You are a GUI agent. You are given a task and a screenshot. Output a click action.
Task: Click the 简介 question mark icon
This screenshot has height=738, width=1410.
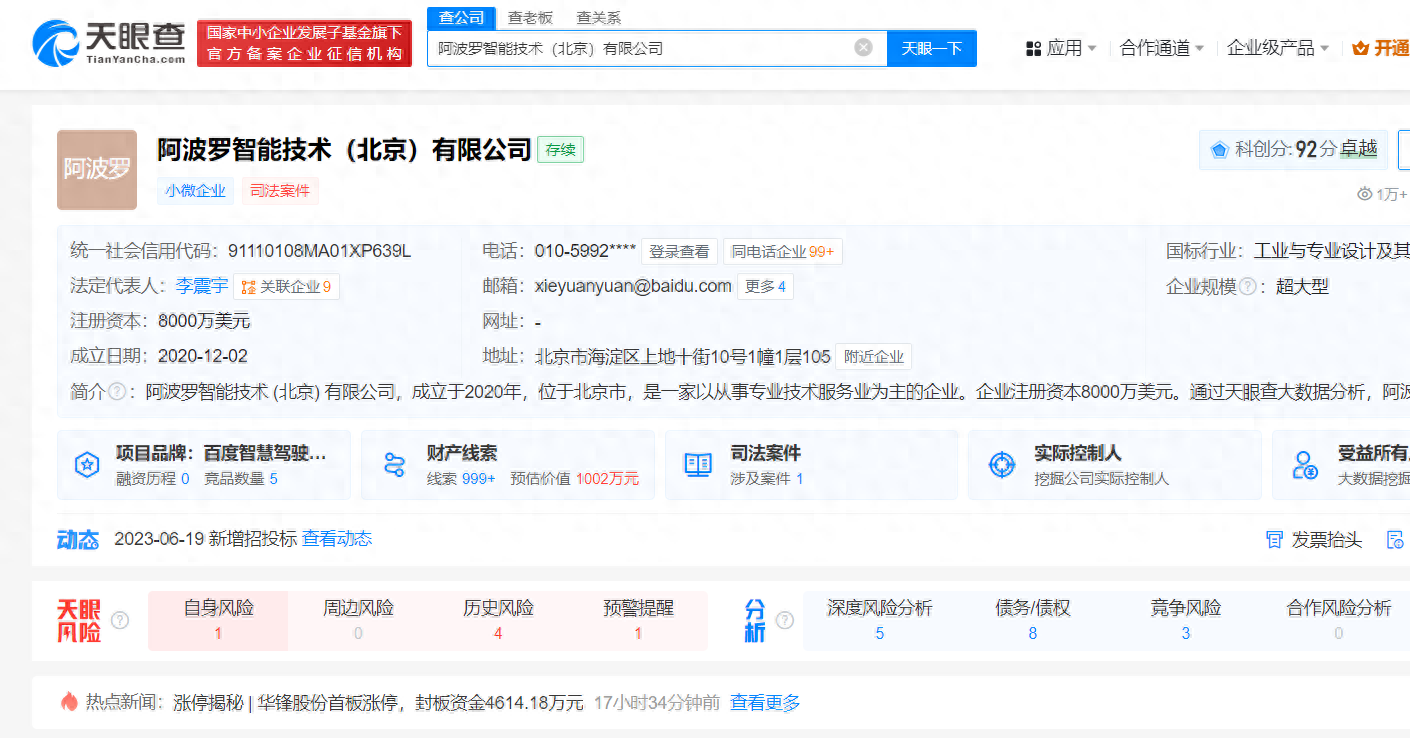pyautogui.click(x=118, y=392)
